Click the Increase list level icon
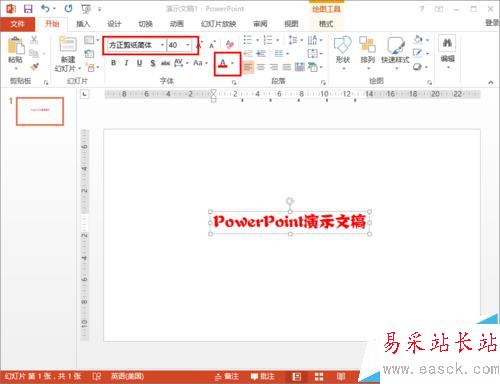 click(x=261, y=53)
